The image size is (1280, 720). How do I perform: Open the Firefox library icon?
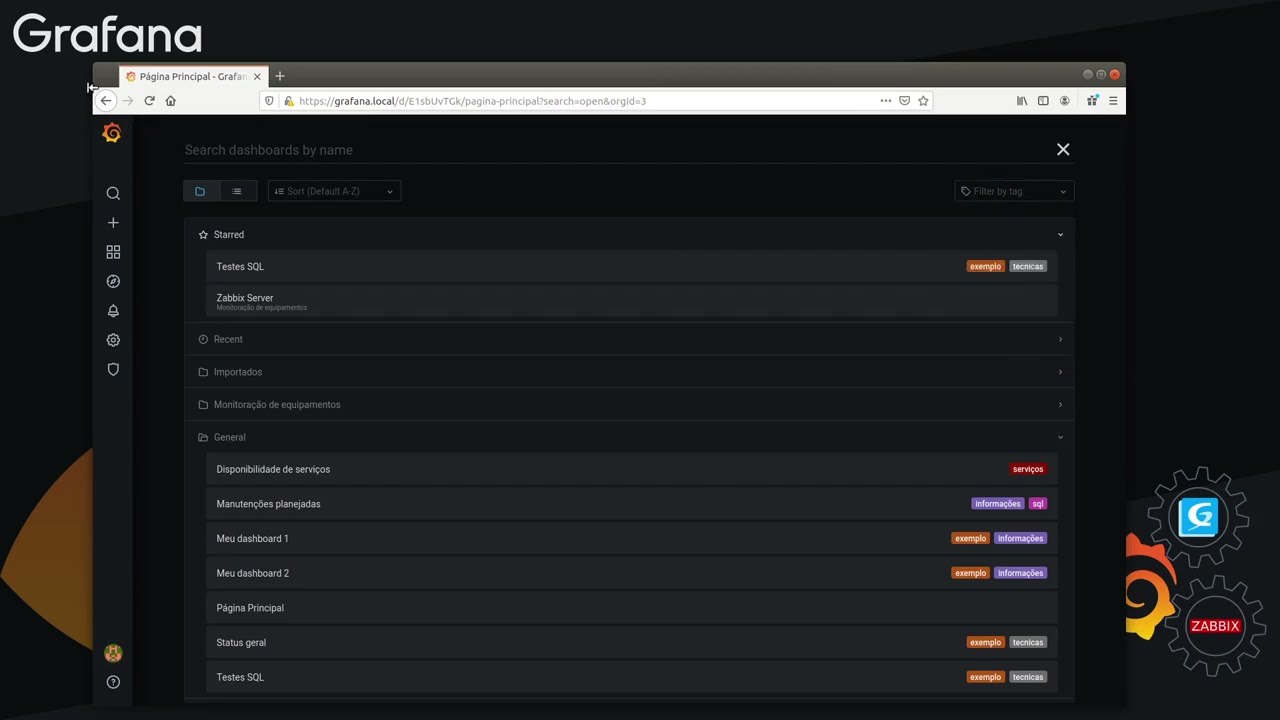1021,101
